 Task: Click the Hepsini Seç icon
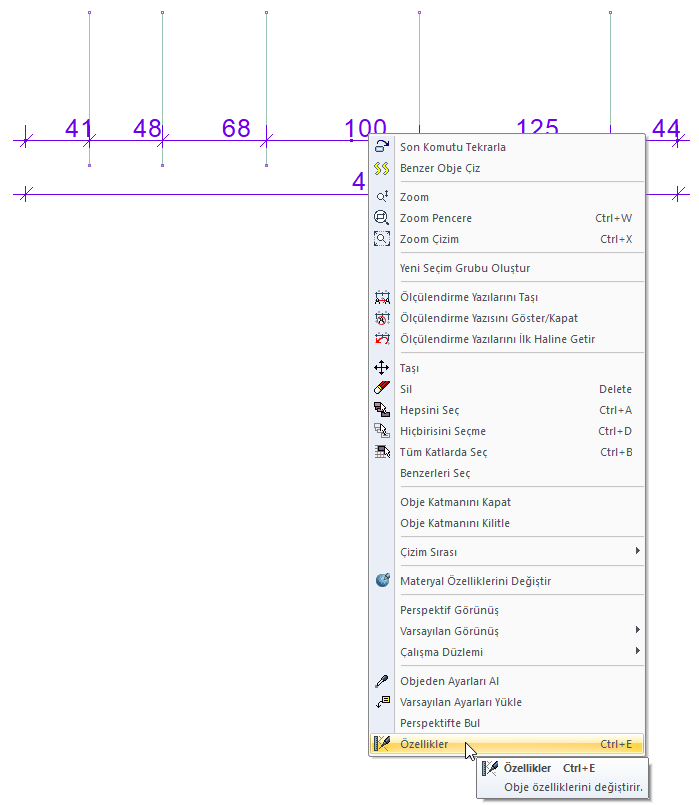(382, 410)
